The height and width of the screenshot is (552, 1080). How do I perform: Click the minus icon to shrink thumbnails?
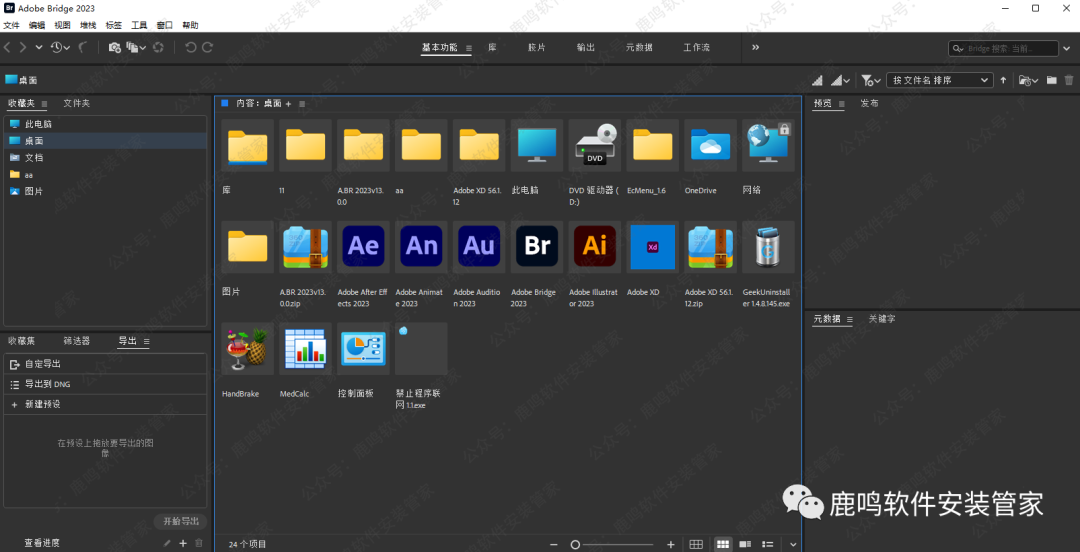pyautogui.click(x=554, y=544)
